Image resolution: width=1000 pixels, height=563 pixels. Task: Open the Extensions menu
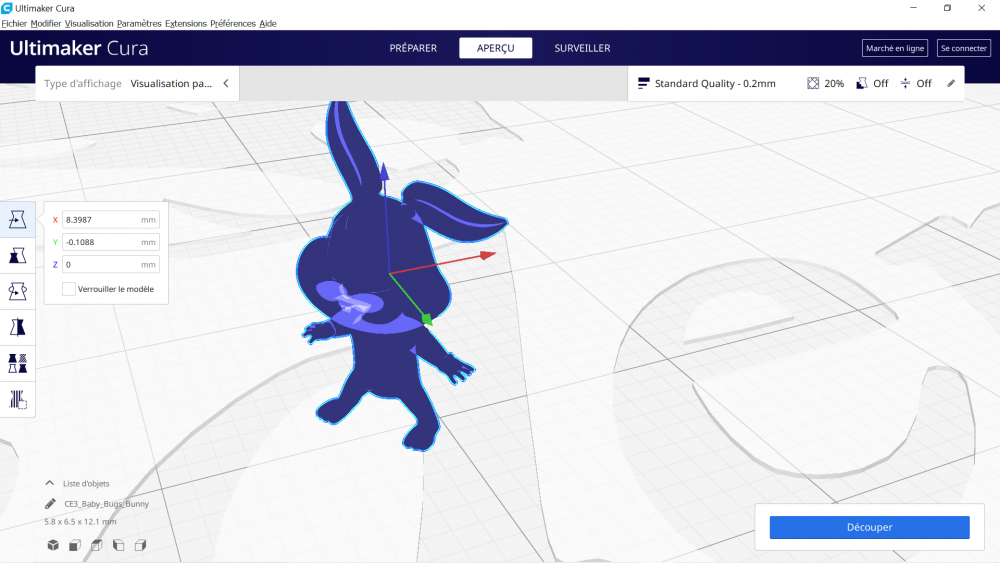tap(186, 24)
